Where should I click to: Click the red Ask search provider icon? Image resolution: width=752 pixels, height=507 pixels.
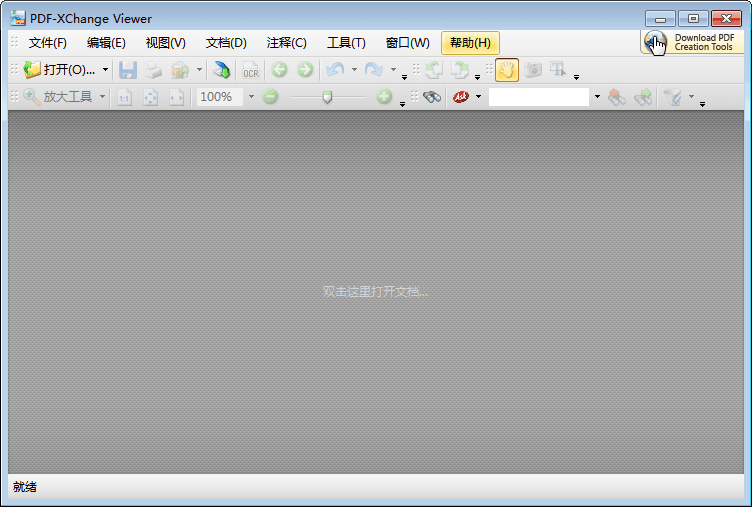point(461,97)
